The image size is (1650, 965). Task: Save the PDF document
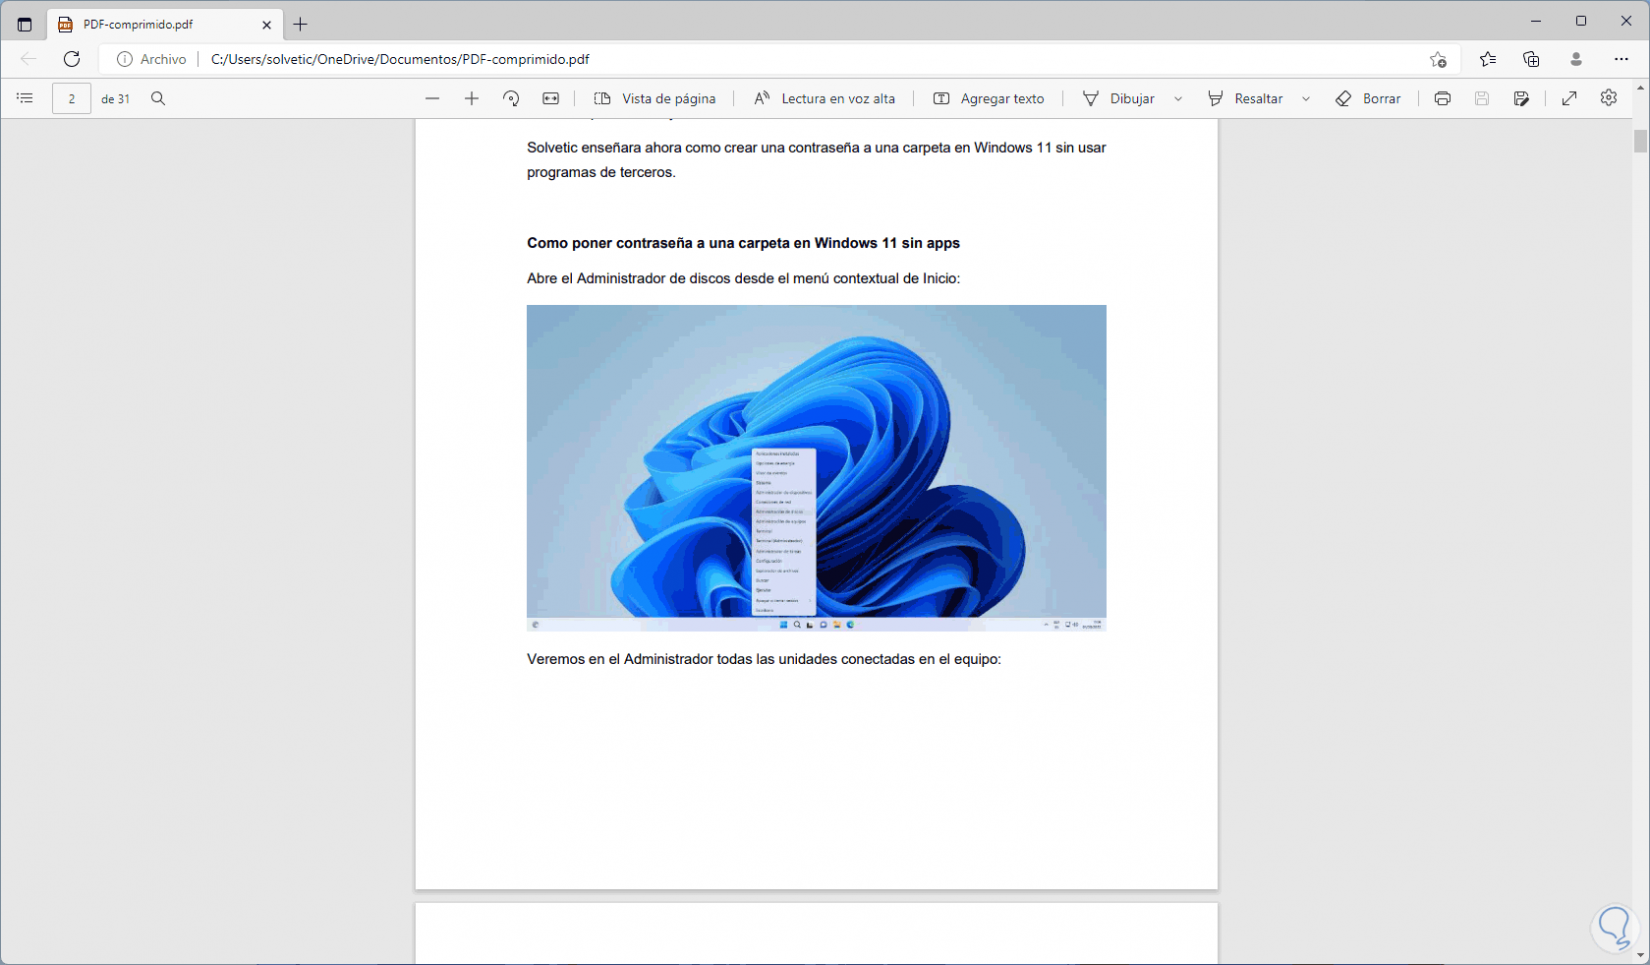[x=1482, y=98]
